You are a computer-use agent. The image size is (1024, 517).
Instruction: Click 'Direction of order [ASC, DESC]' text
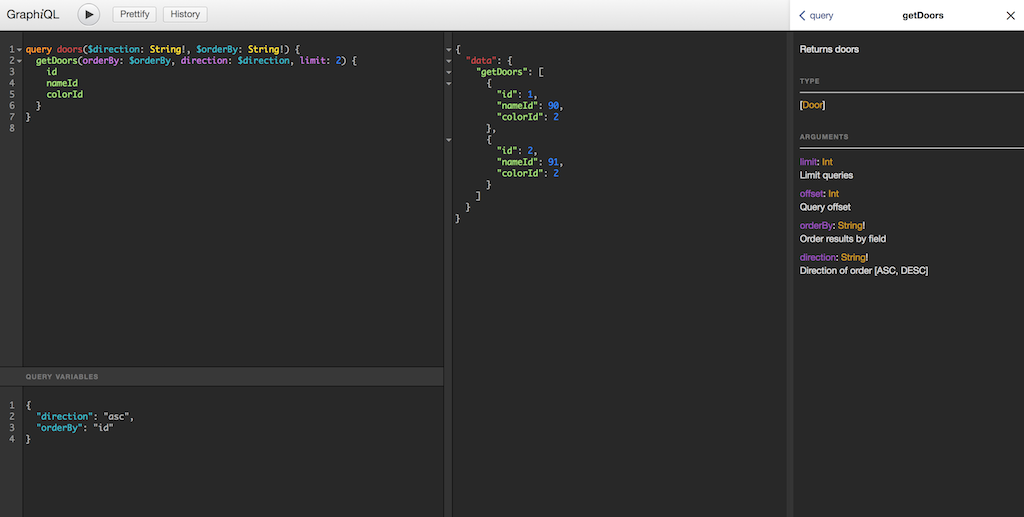pyautogui.click(x=864, y=271)
